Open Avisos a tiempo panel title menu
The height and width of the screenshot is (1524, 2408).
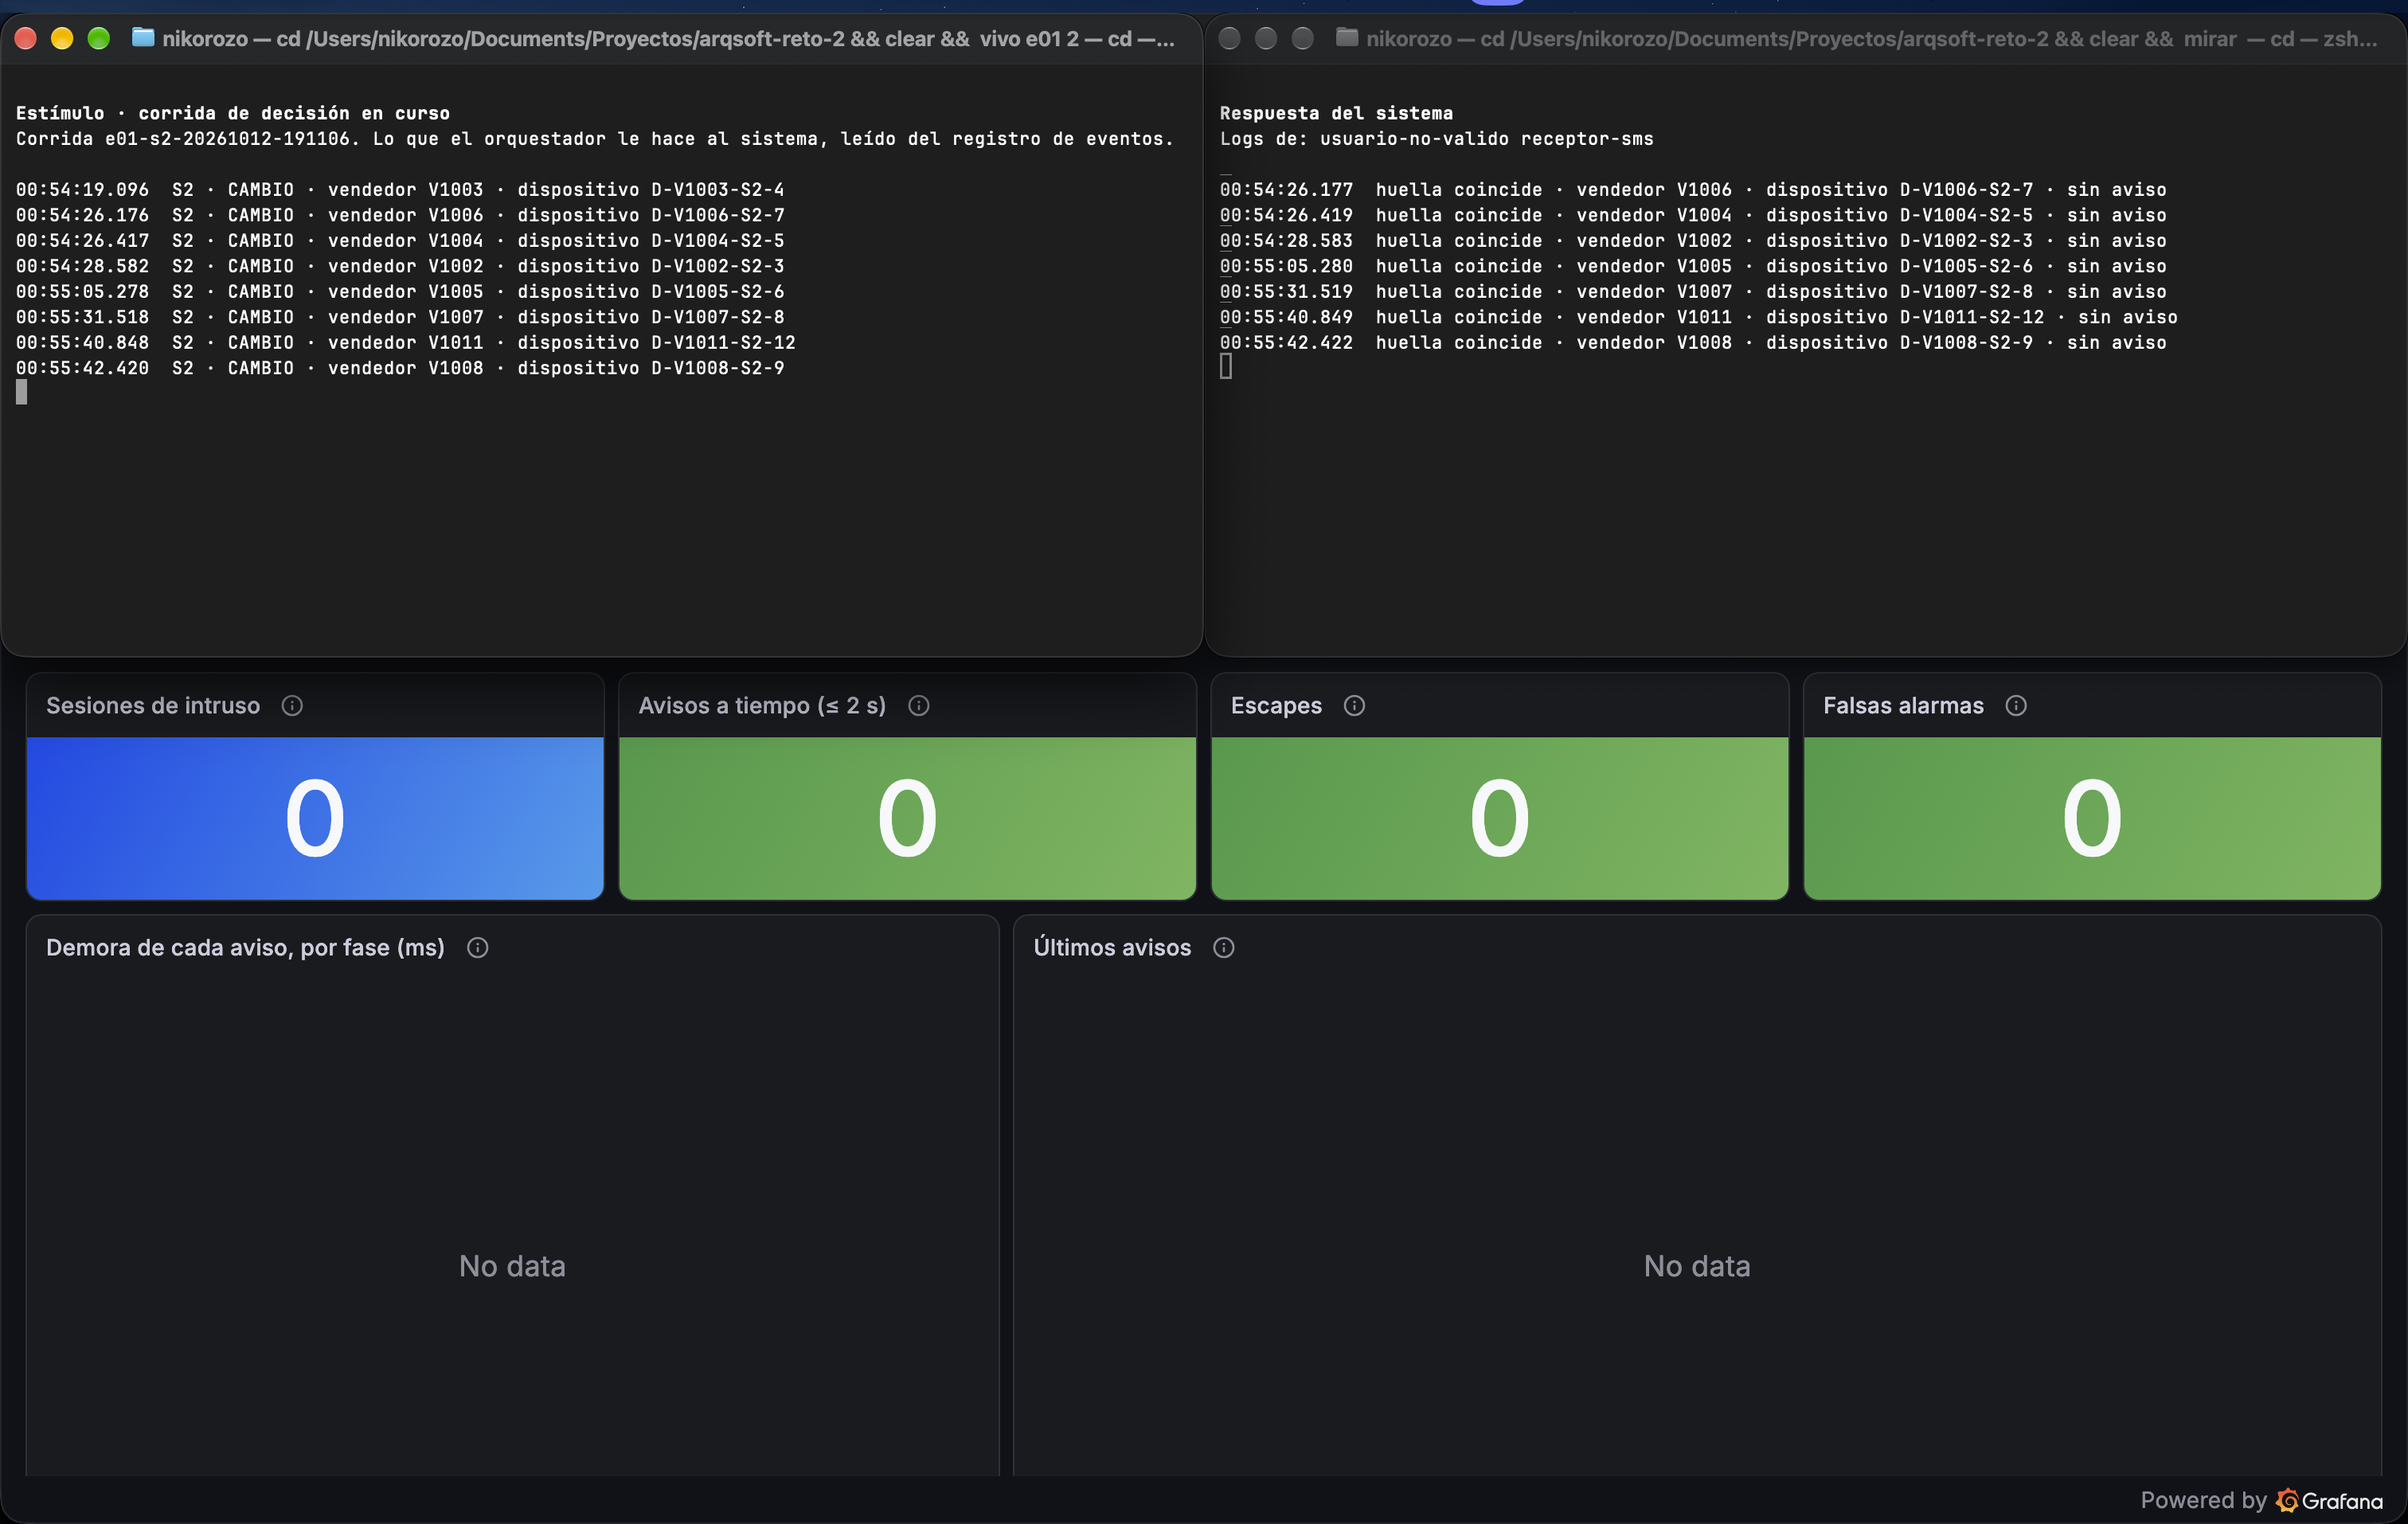[762, 706]
